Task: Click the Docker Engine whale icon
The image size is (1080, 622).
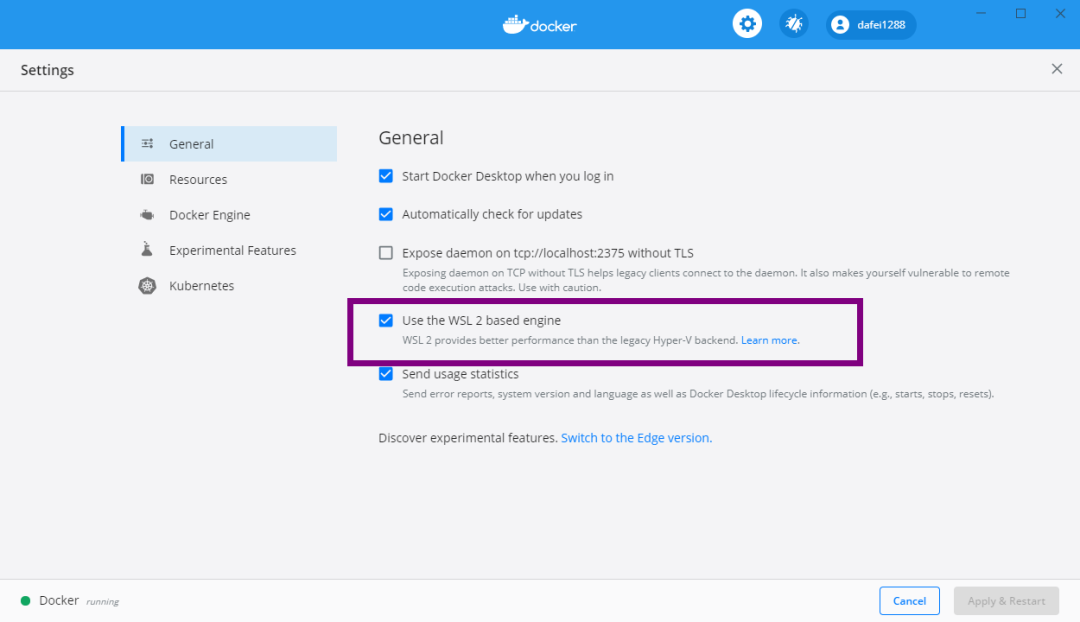Action: (x=148, y=215)
